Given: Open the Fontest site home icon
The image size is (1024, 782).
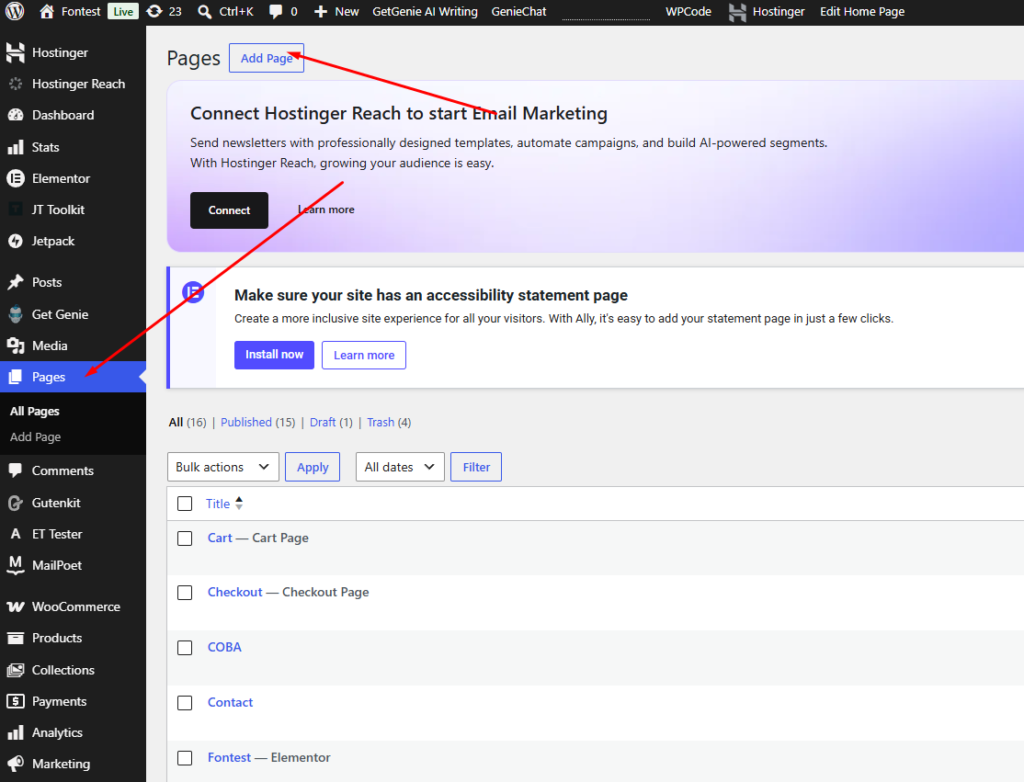Looking at the screenshot, I should pos(46,11).
